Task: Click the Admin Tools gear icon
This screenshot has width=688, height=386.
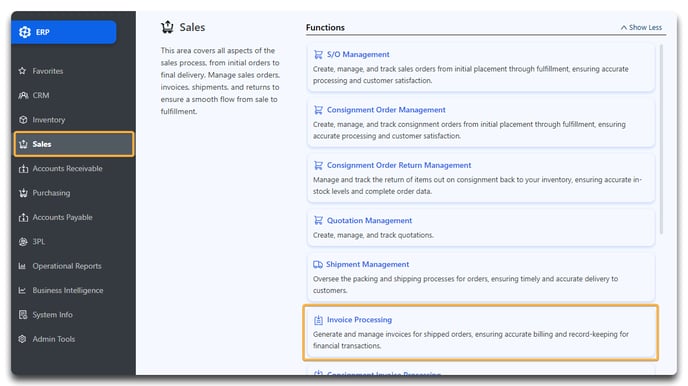Action: click(x=22, y=339)
